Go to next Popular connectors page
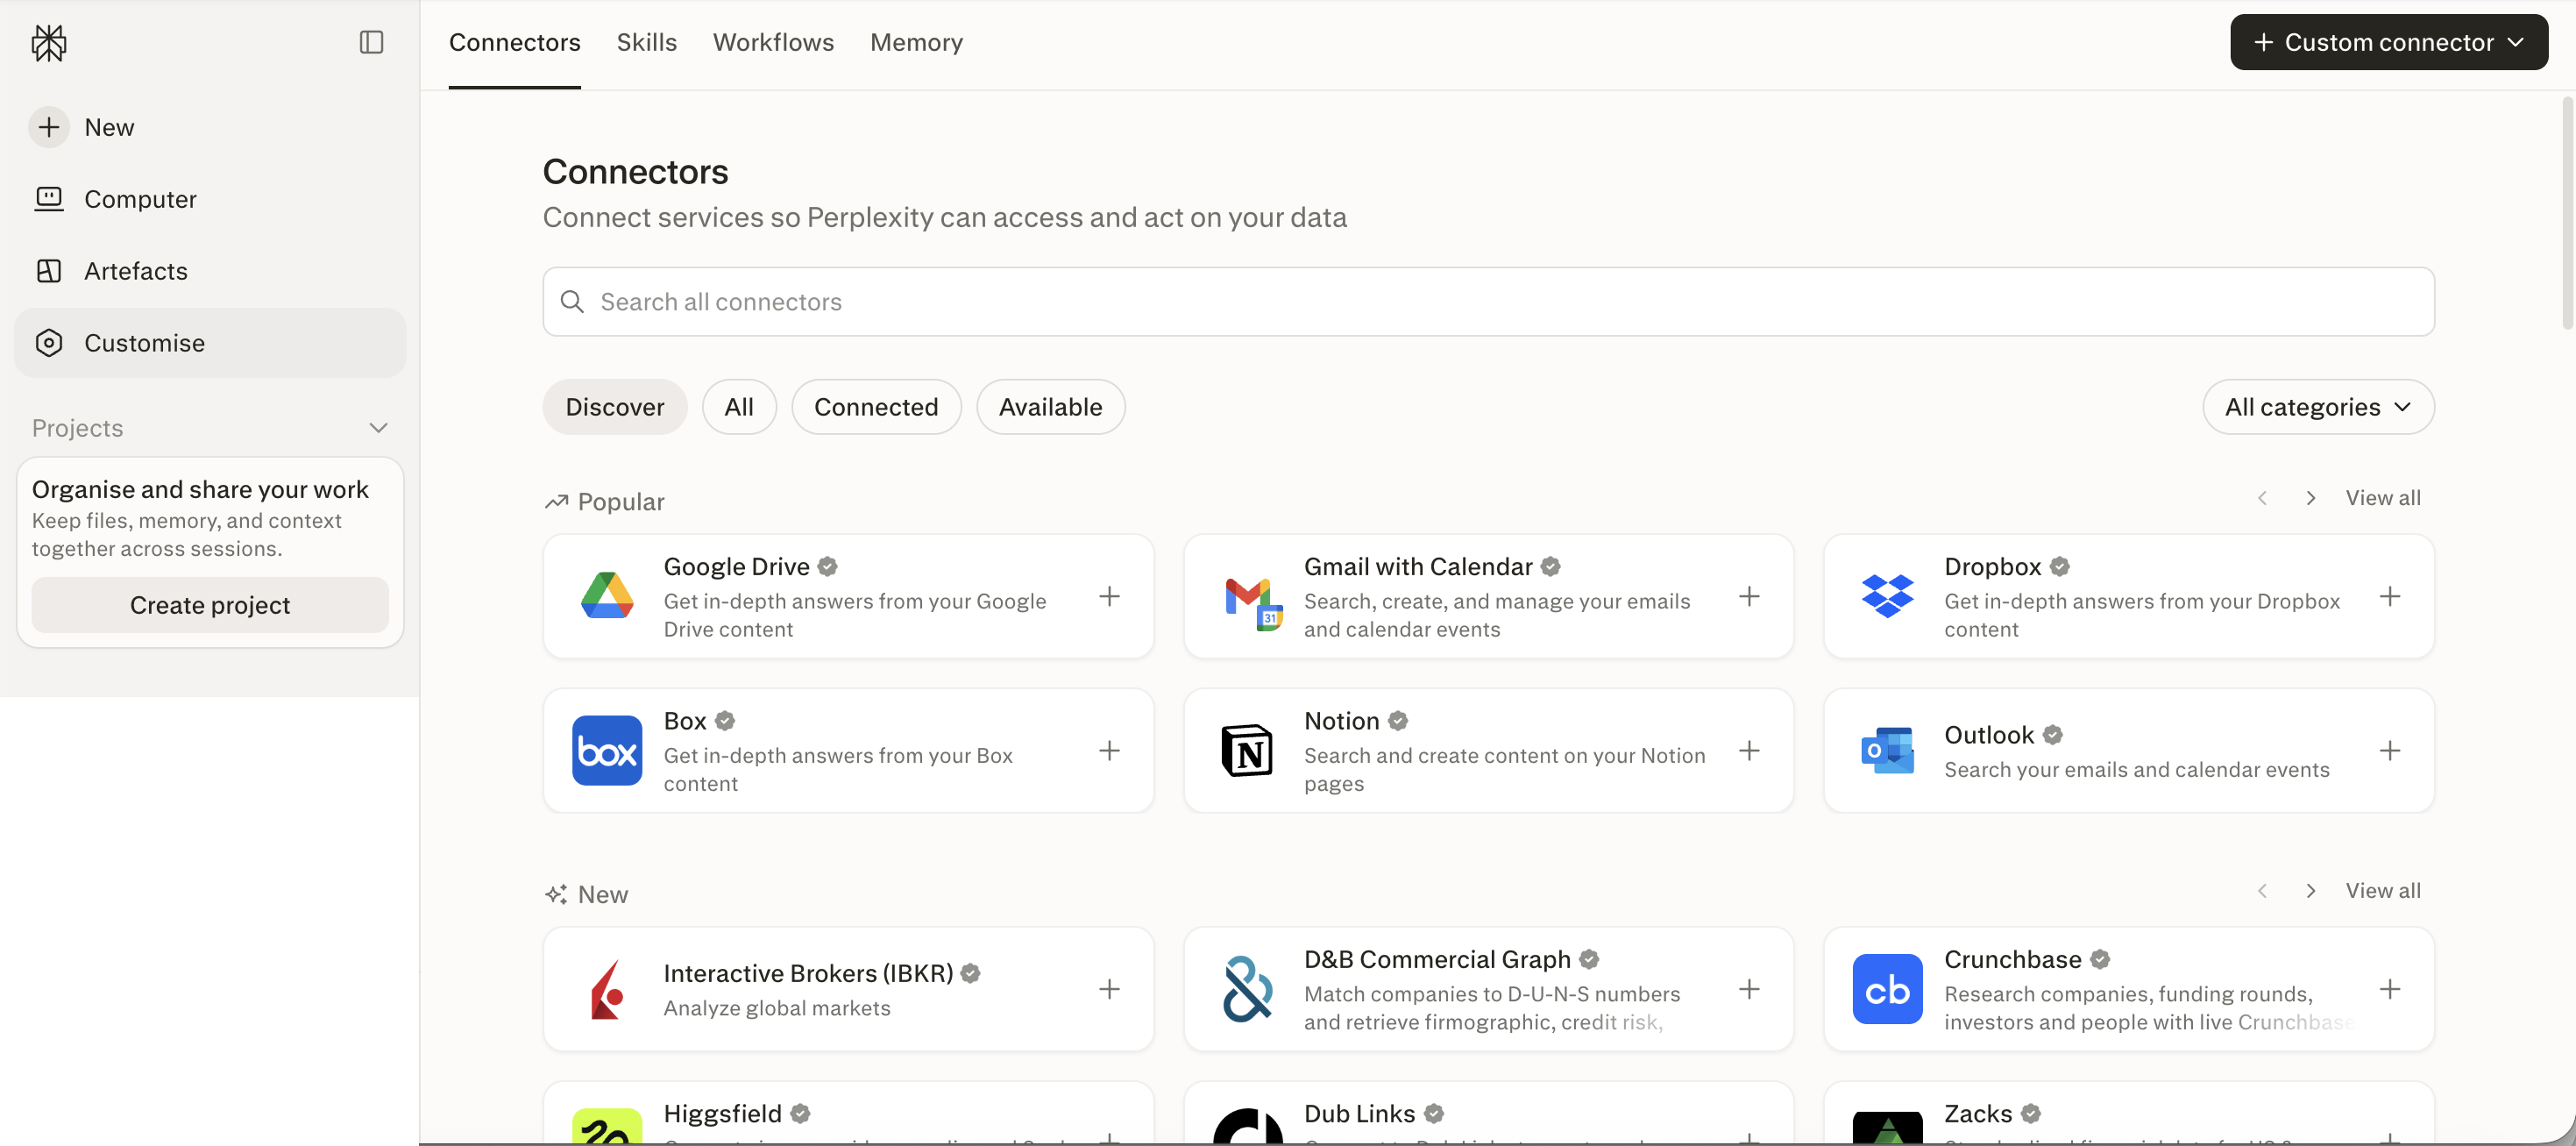Image resolution: width=2576 pixels, height=1146 pixels. click(2310, 498)
